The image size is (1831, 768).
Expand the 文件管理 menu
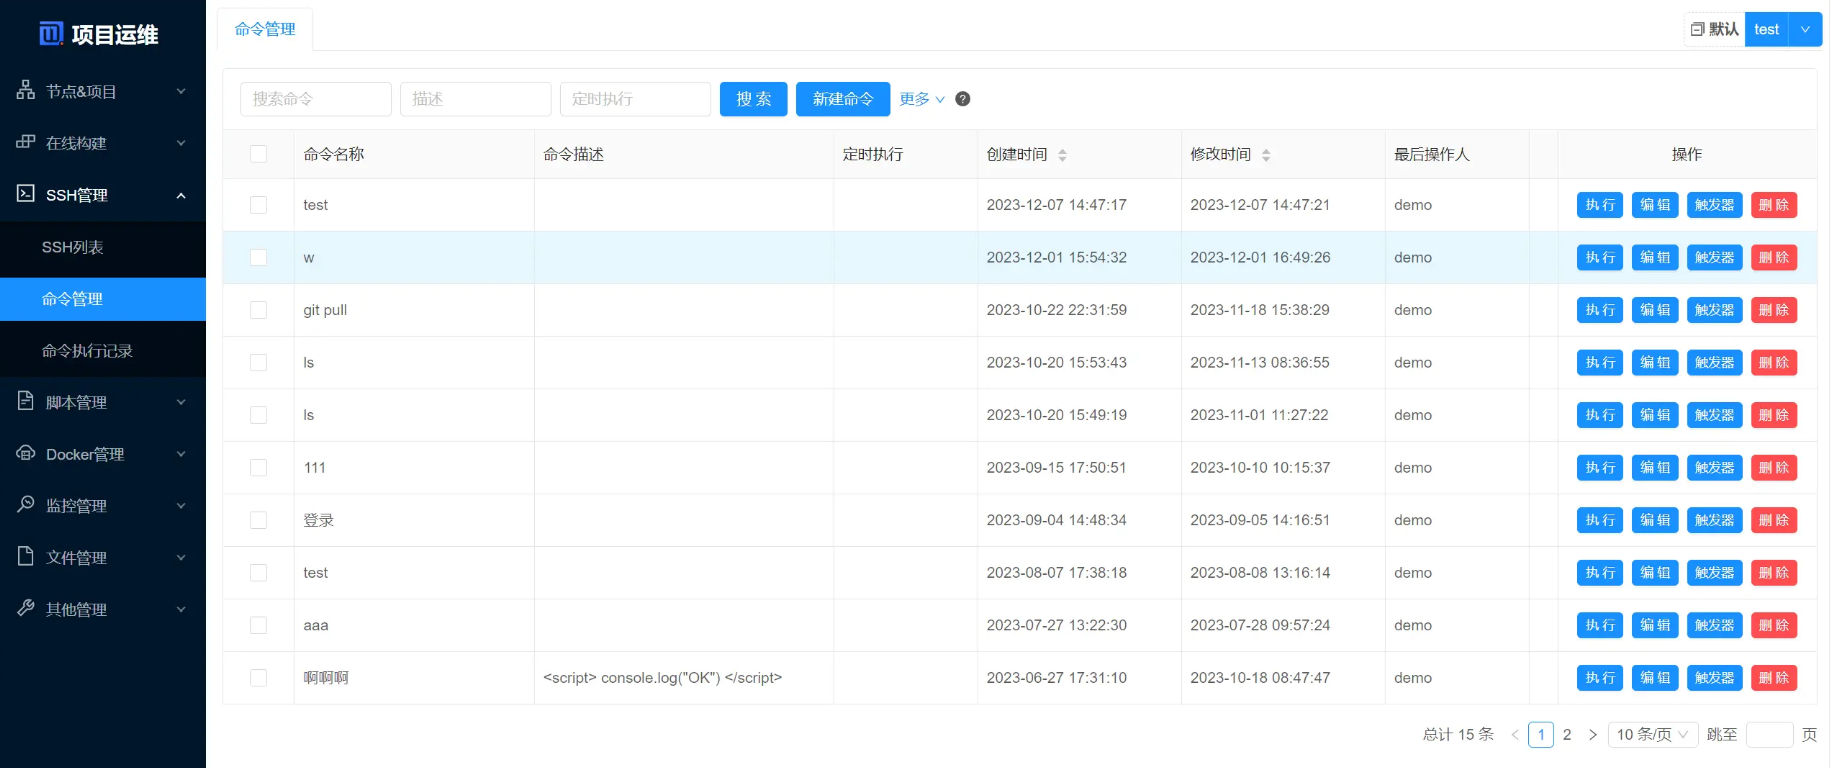click(x=181, y=557)
